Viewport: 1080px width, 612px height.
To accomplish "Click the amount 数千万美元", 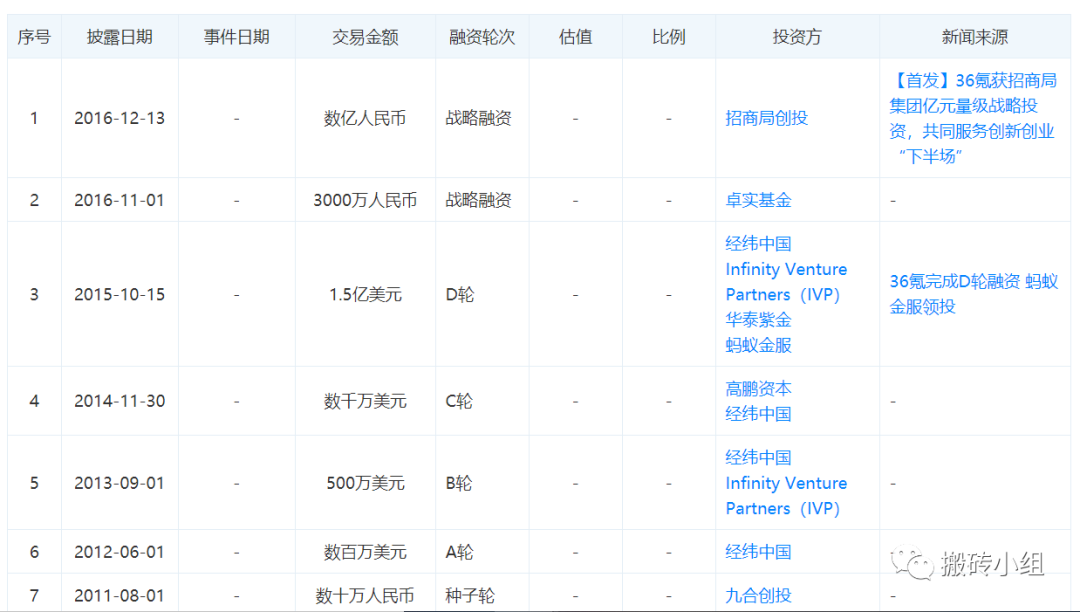I will [x=365, y=401].
